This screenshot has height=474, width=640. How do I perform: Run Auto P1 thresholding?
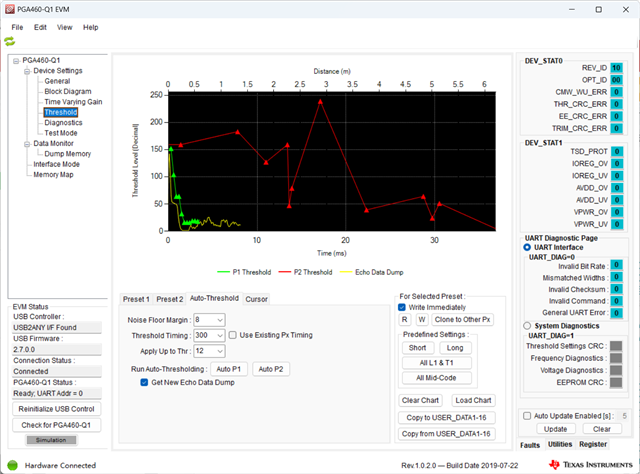click(x=229, y=369)
